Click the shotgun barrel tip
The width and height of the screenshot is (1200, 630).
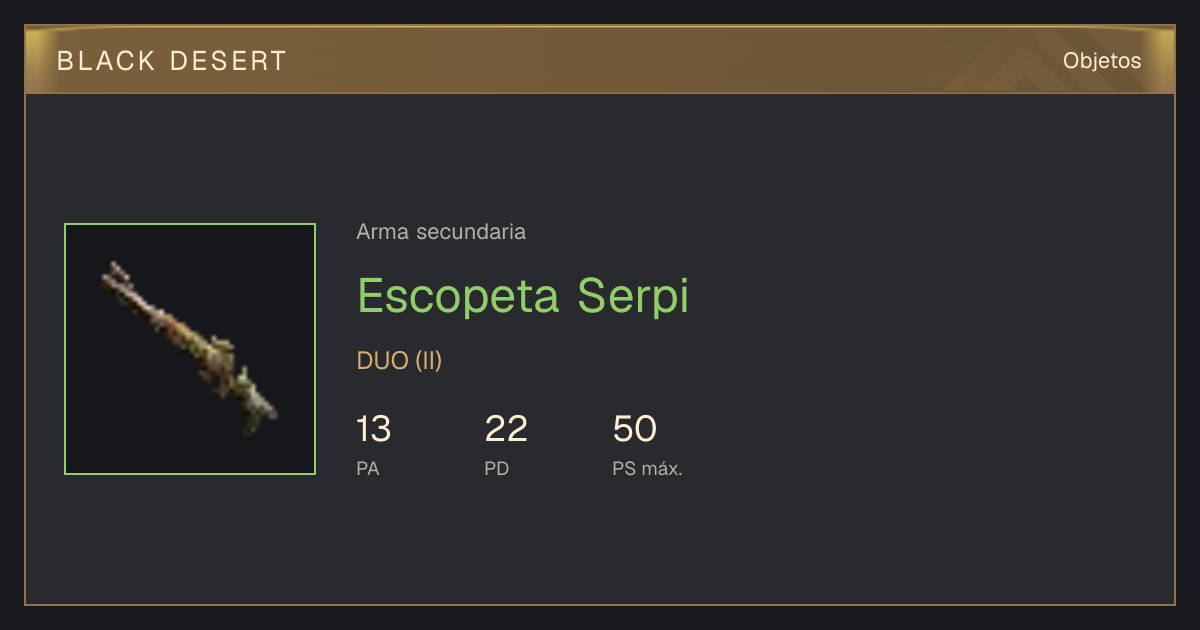pos(115,274)
